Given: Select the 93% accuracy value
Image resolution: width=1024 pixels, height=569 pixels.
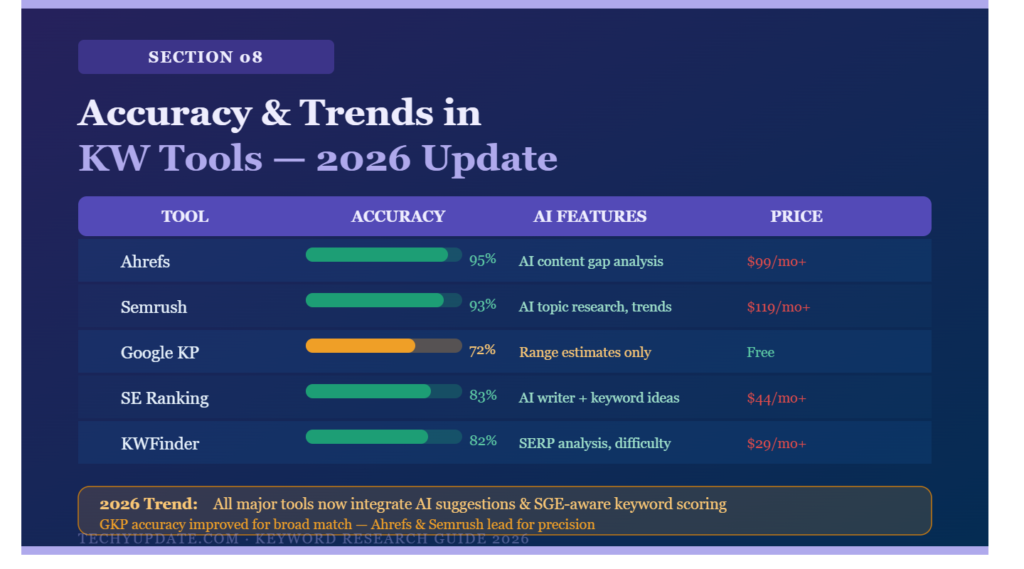Looking at the screenshot, I should click(x=483, y=305).
